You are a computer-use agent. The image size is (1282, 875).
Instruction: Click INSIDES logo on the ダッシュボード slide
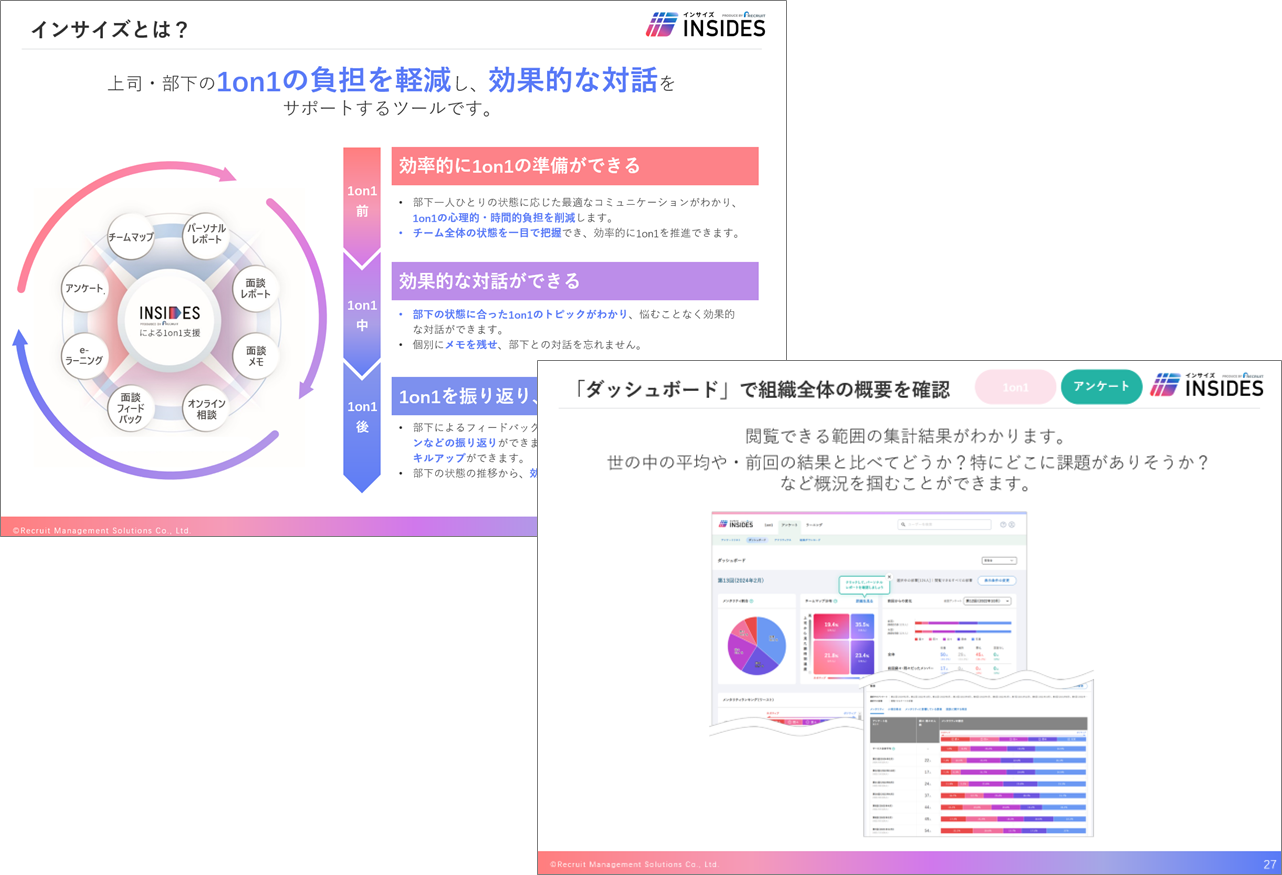[1207, 384]
